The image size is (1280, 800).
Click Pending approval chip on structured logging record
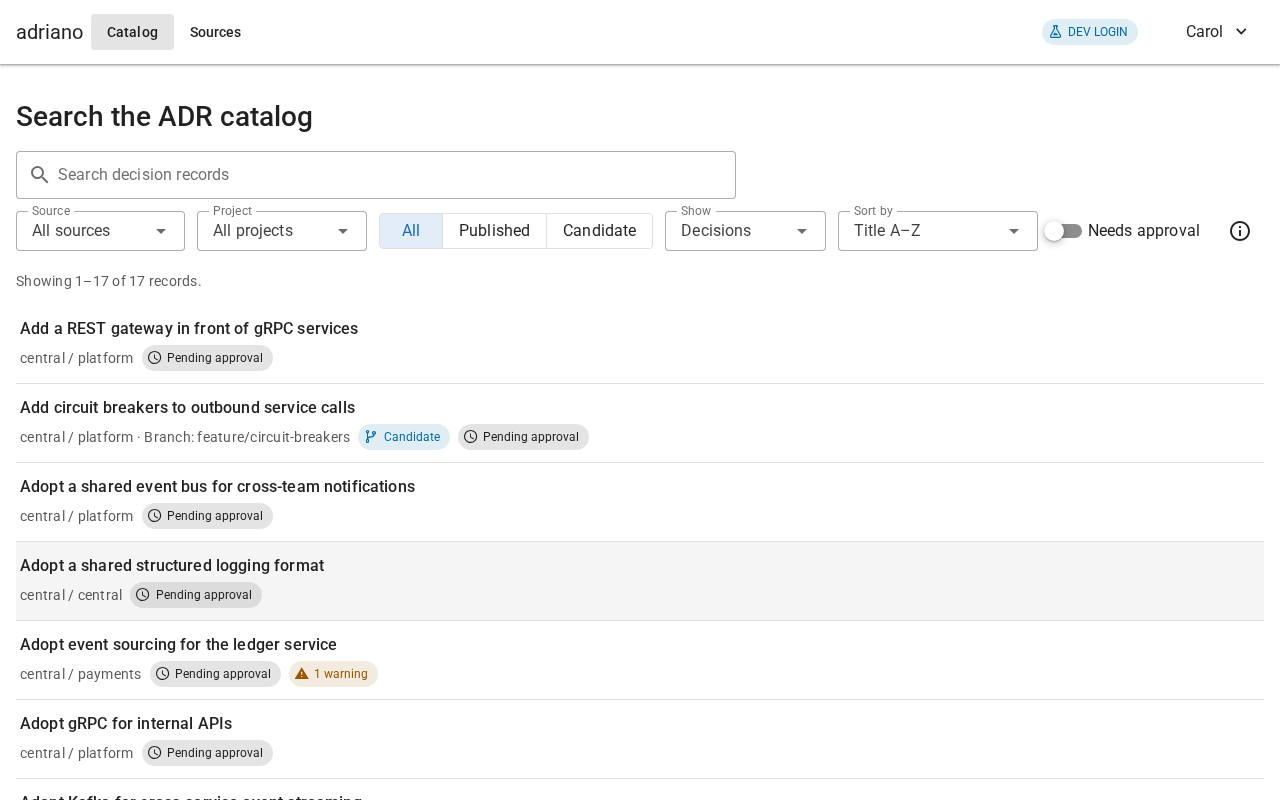[196, 595]
